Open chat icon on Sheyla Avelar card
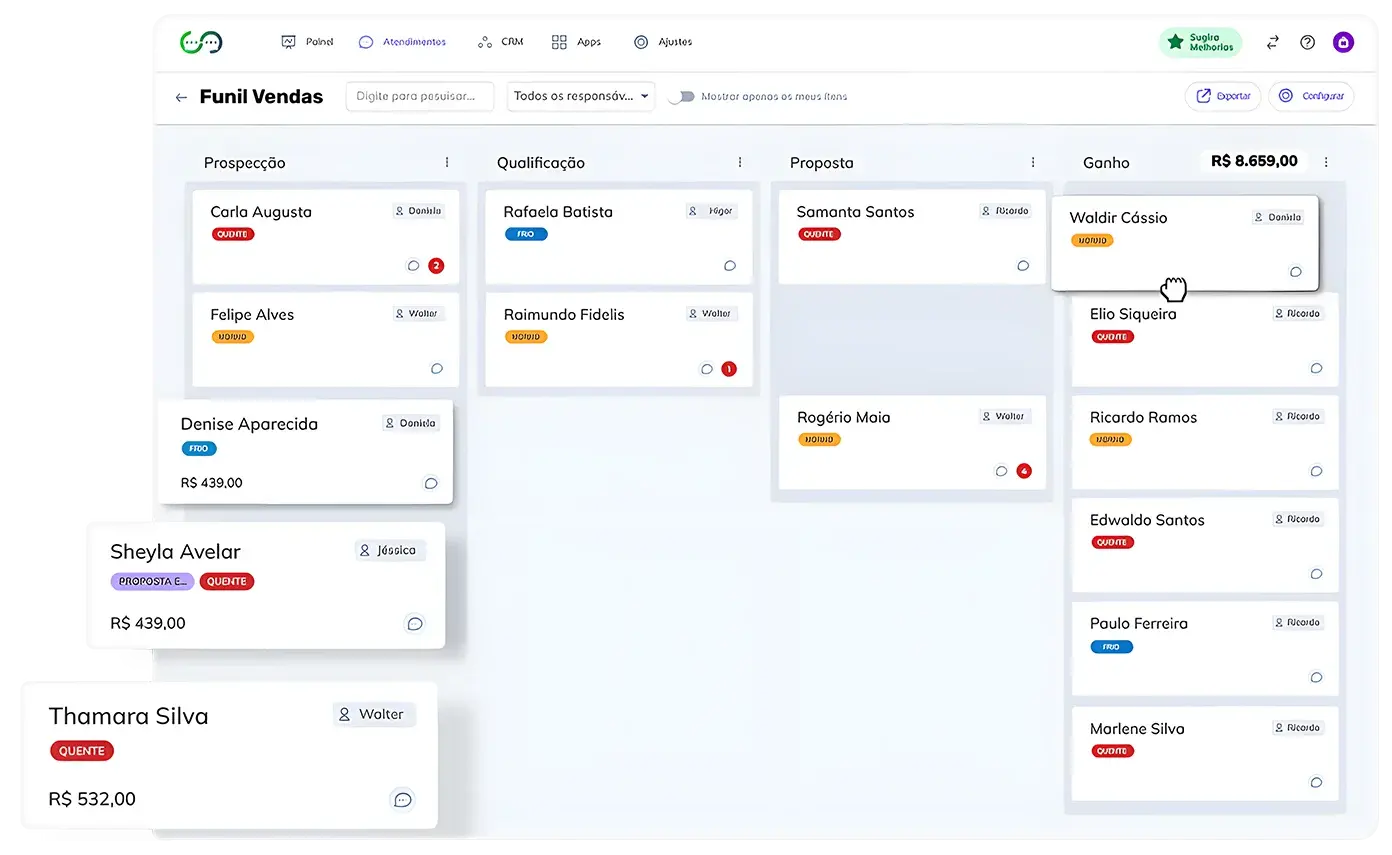 [415, 623]
